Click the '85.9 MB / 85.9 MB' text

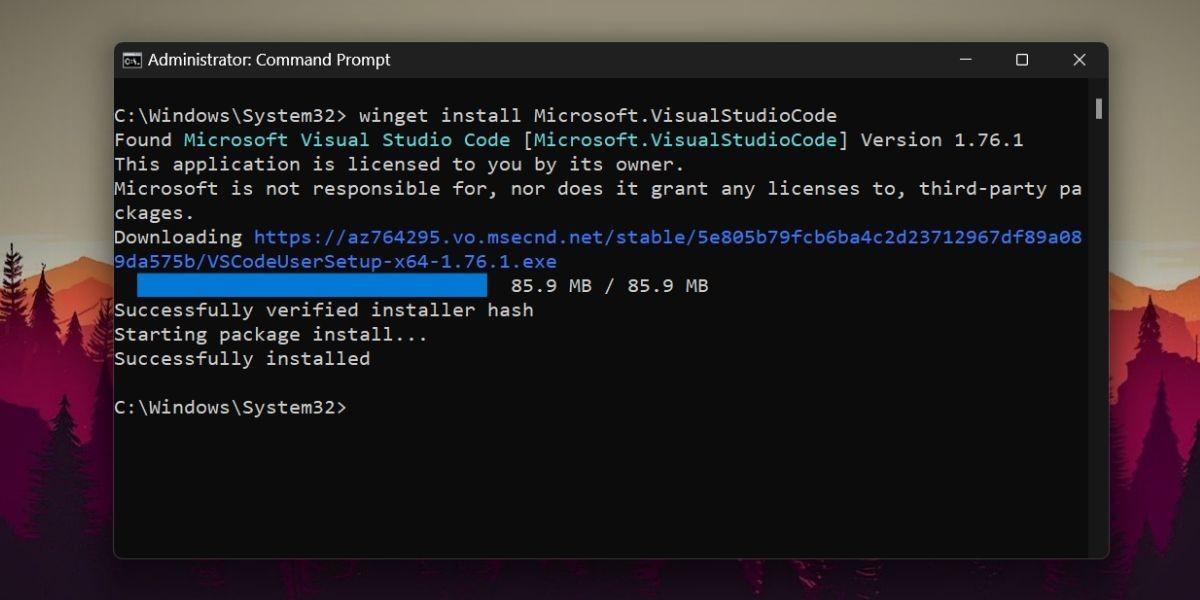tap(609, 286)
